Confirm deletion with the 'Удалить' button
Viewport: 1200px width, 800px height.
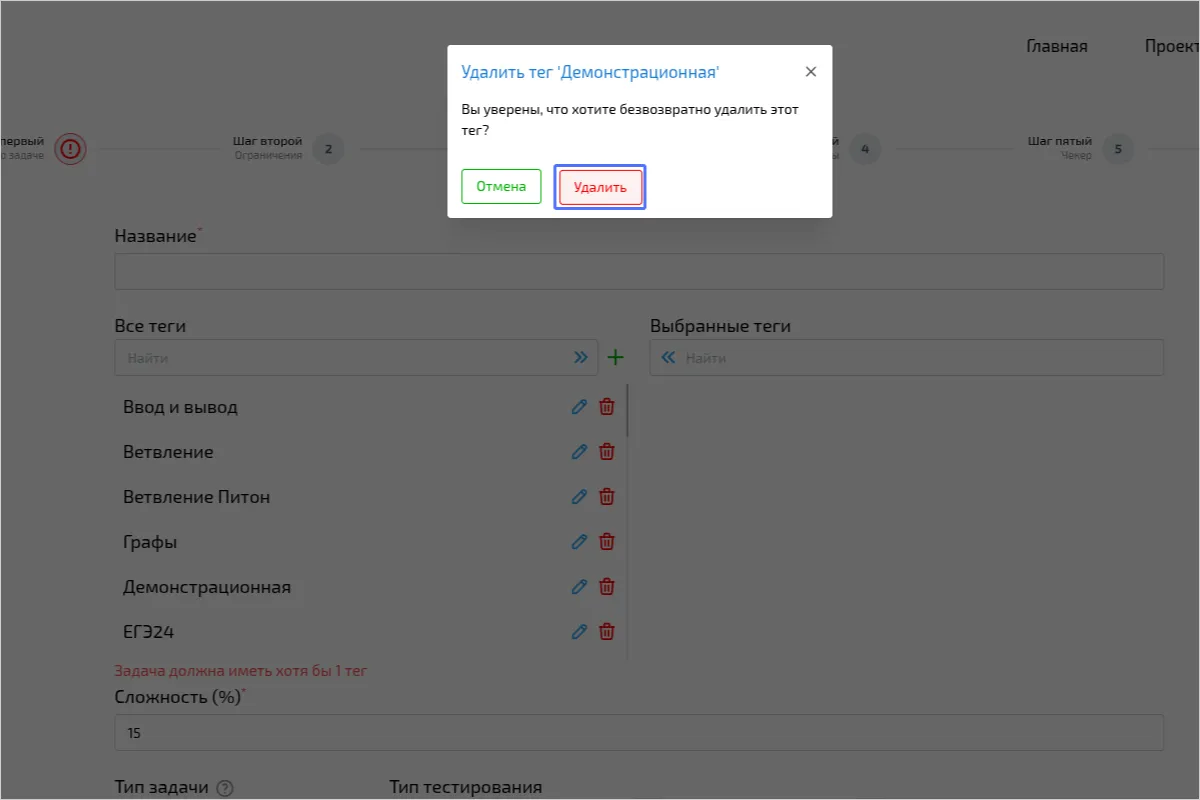pos(599,186)
